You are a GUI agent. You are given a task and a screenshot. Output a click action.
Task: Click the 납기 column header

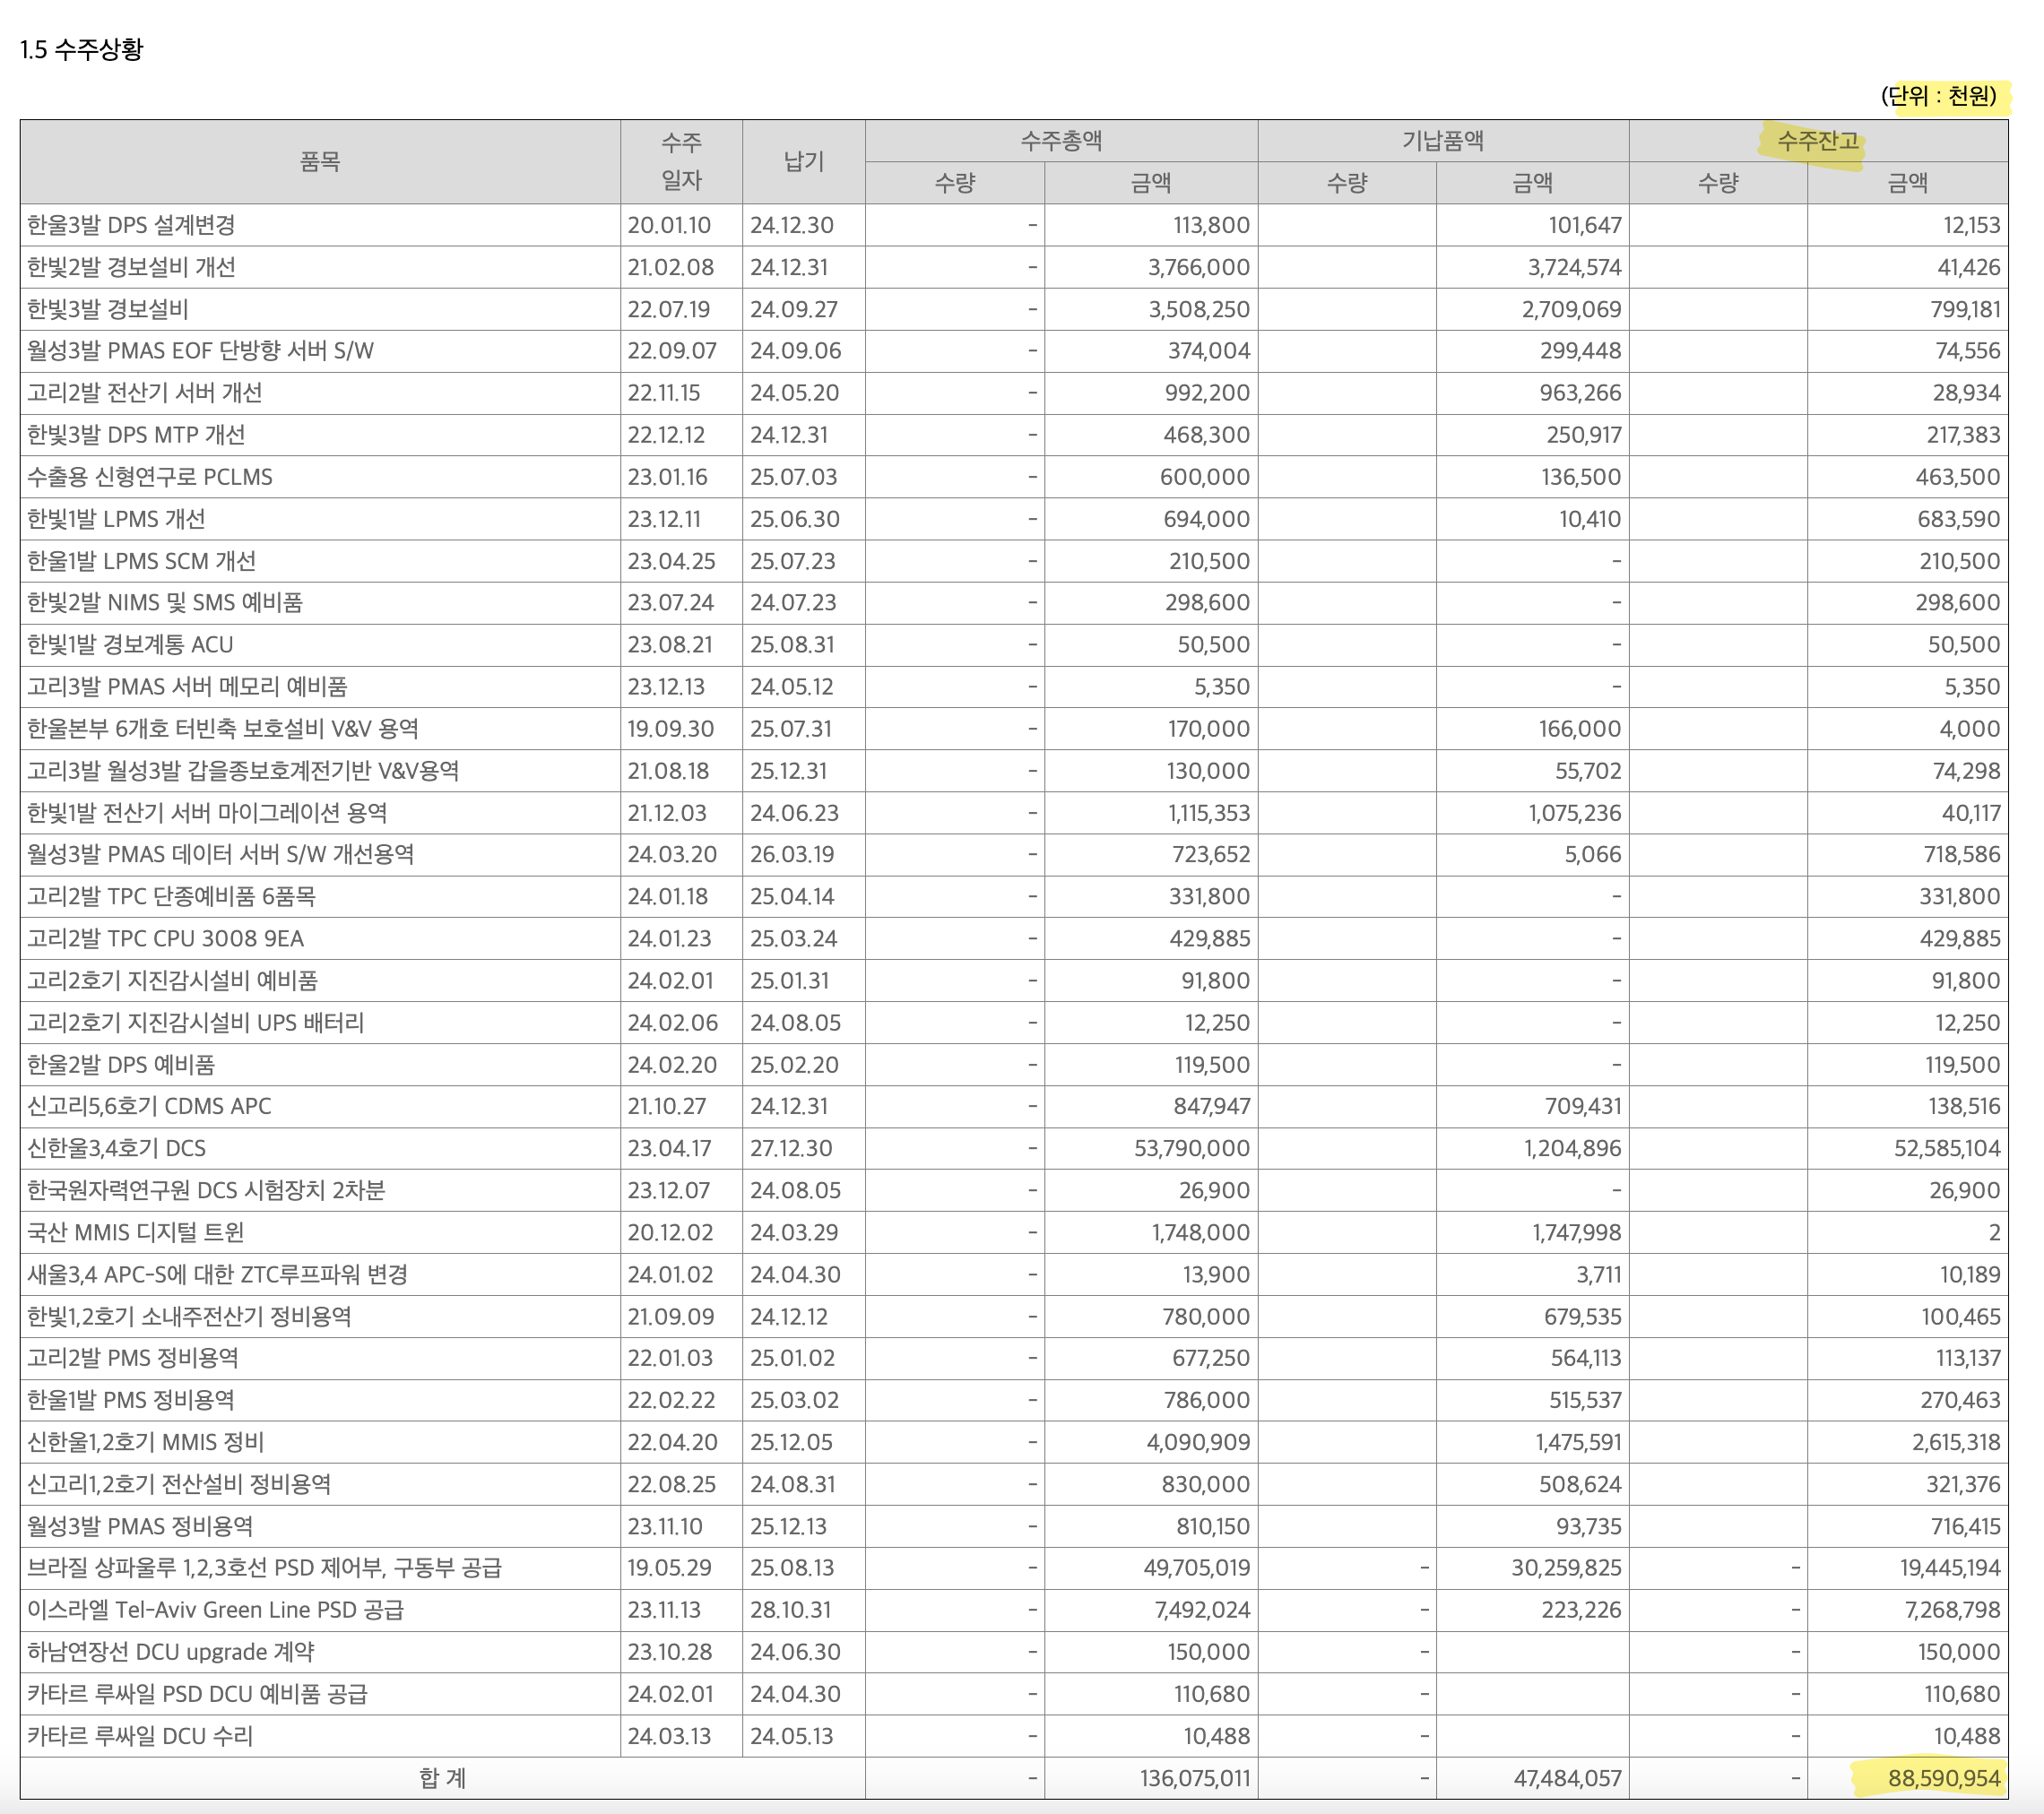(803, 162)
